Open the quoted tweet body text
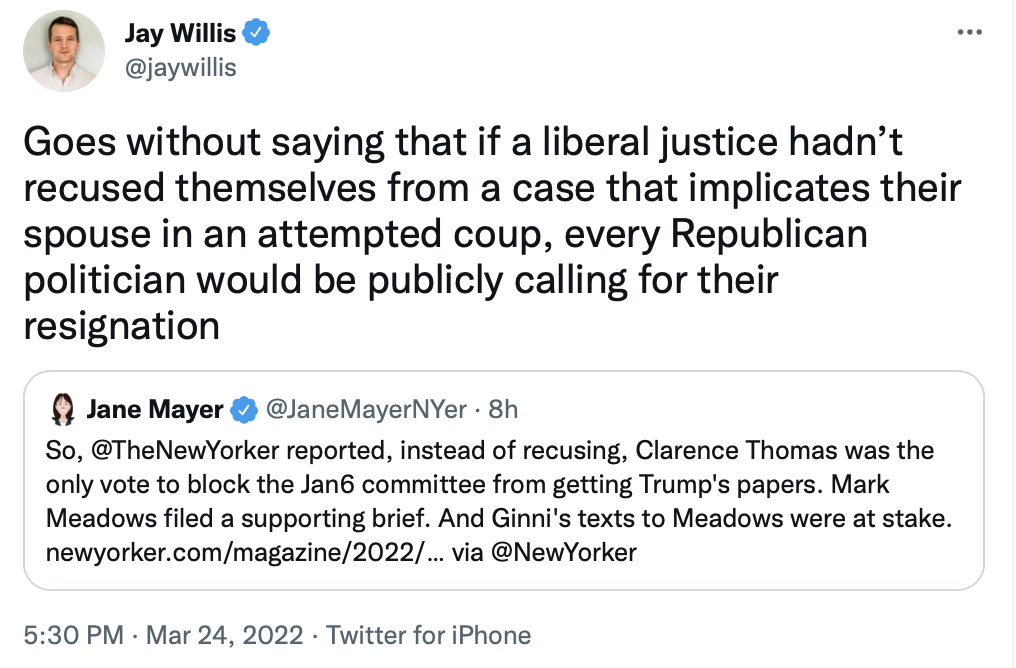The height and width of the screenshot is (668, 1016). click(x=500, y=484)
